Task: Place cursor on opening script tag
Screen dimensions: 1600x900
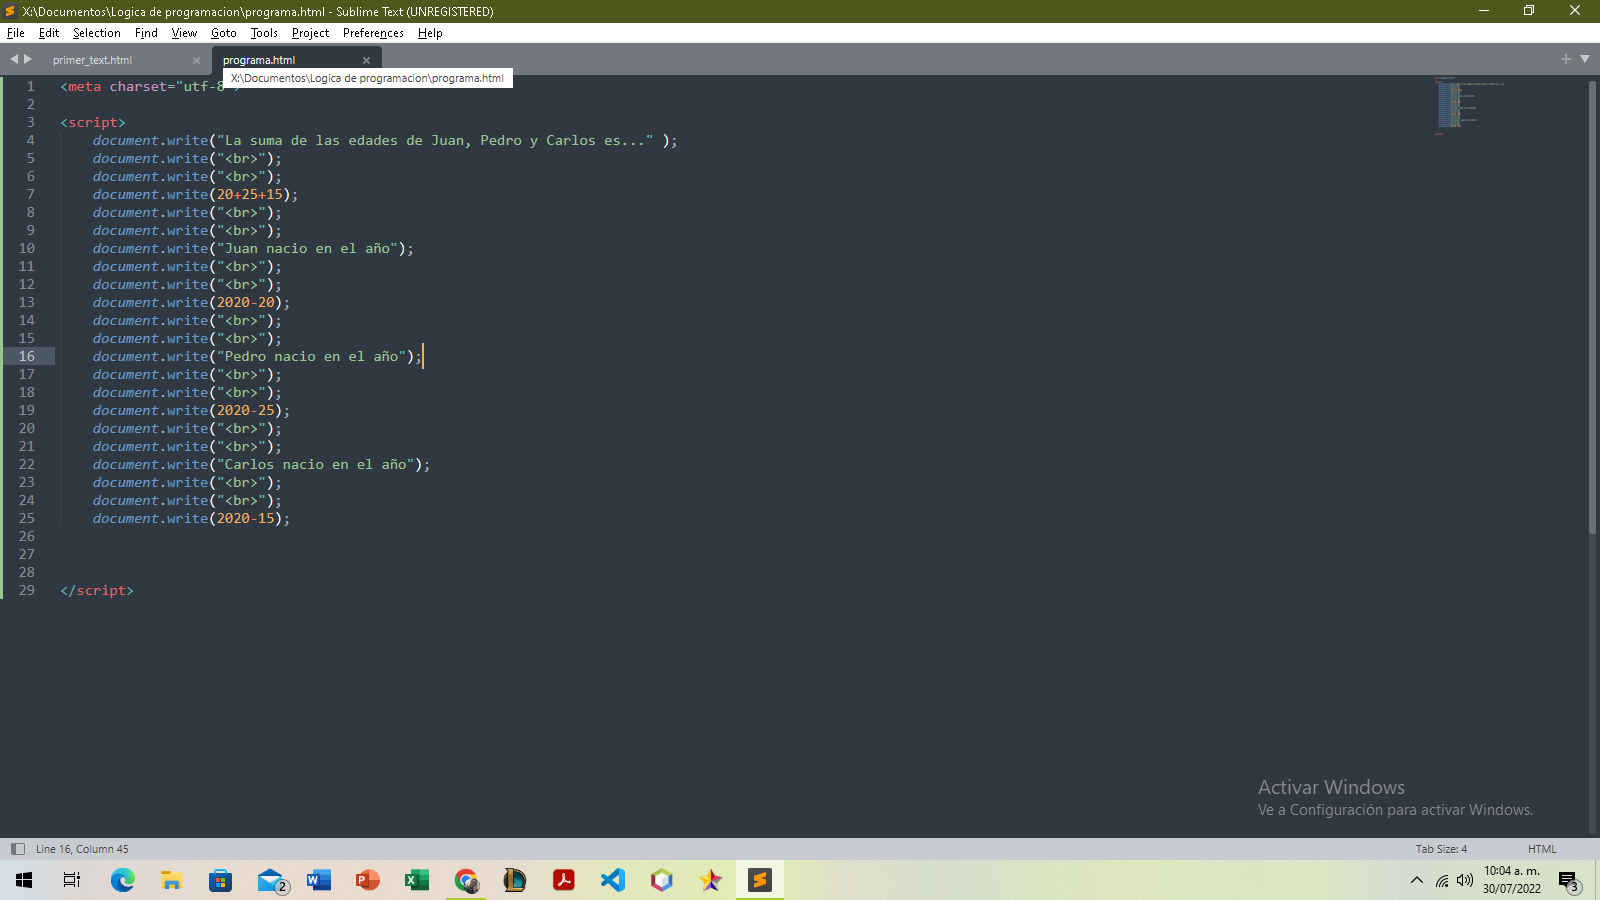Action: point(93,122)
